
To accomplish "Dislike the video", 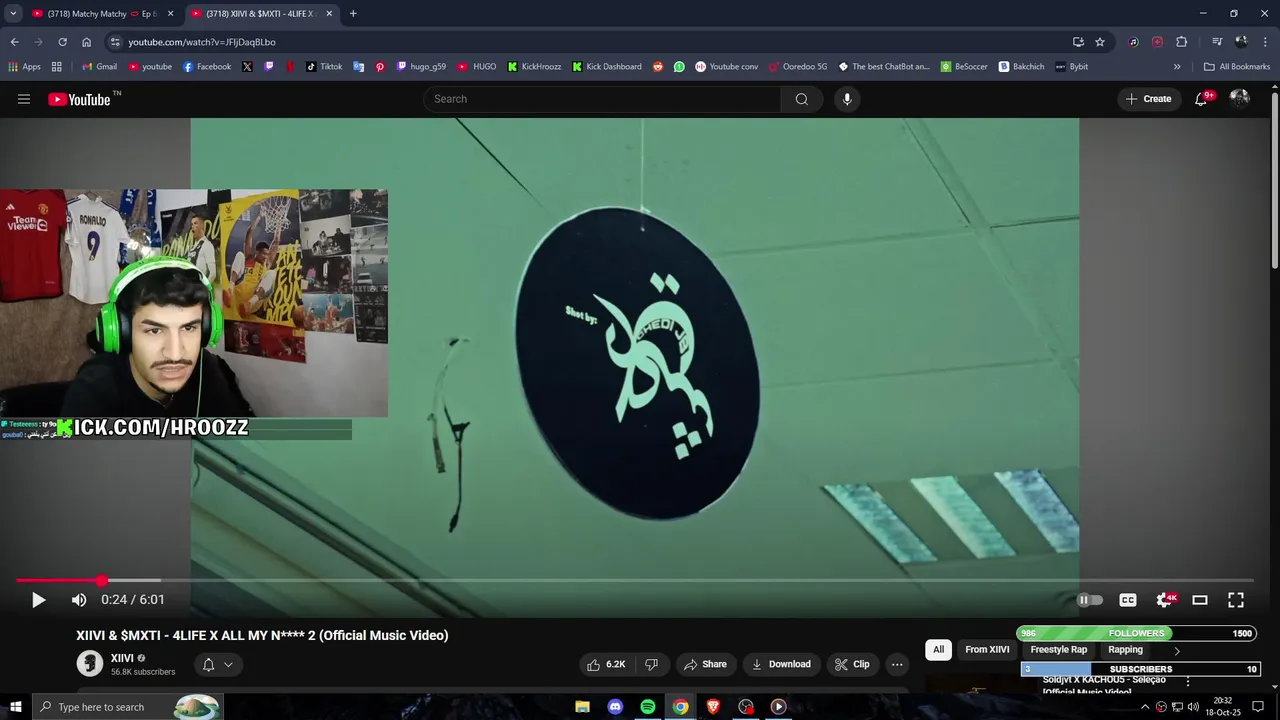I will [x=651, y=664].
